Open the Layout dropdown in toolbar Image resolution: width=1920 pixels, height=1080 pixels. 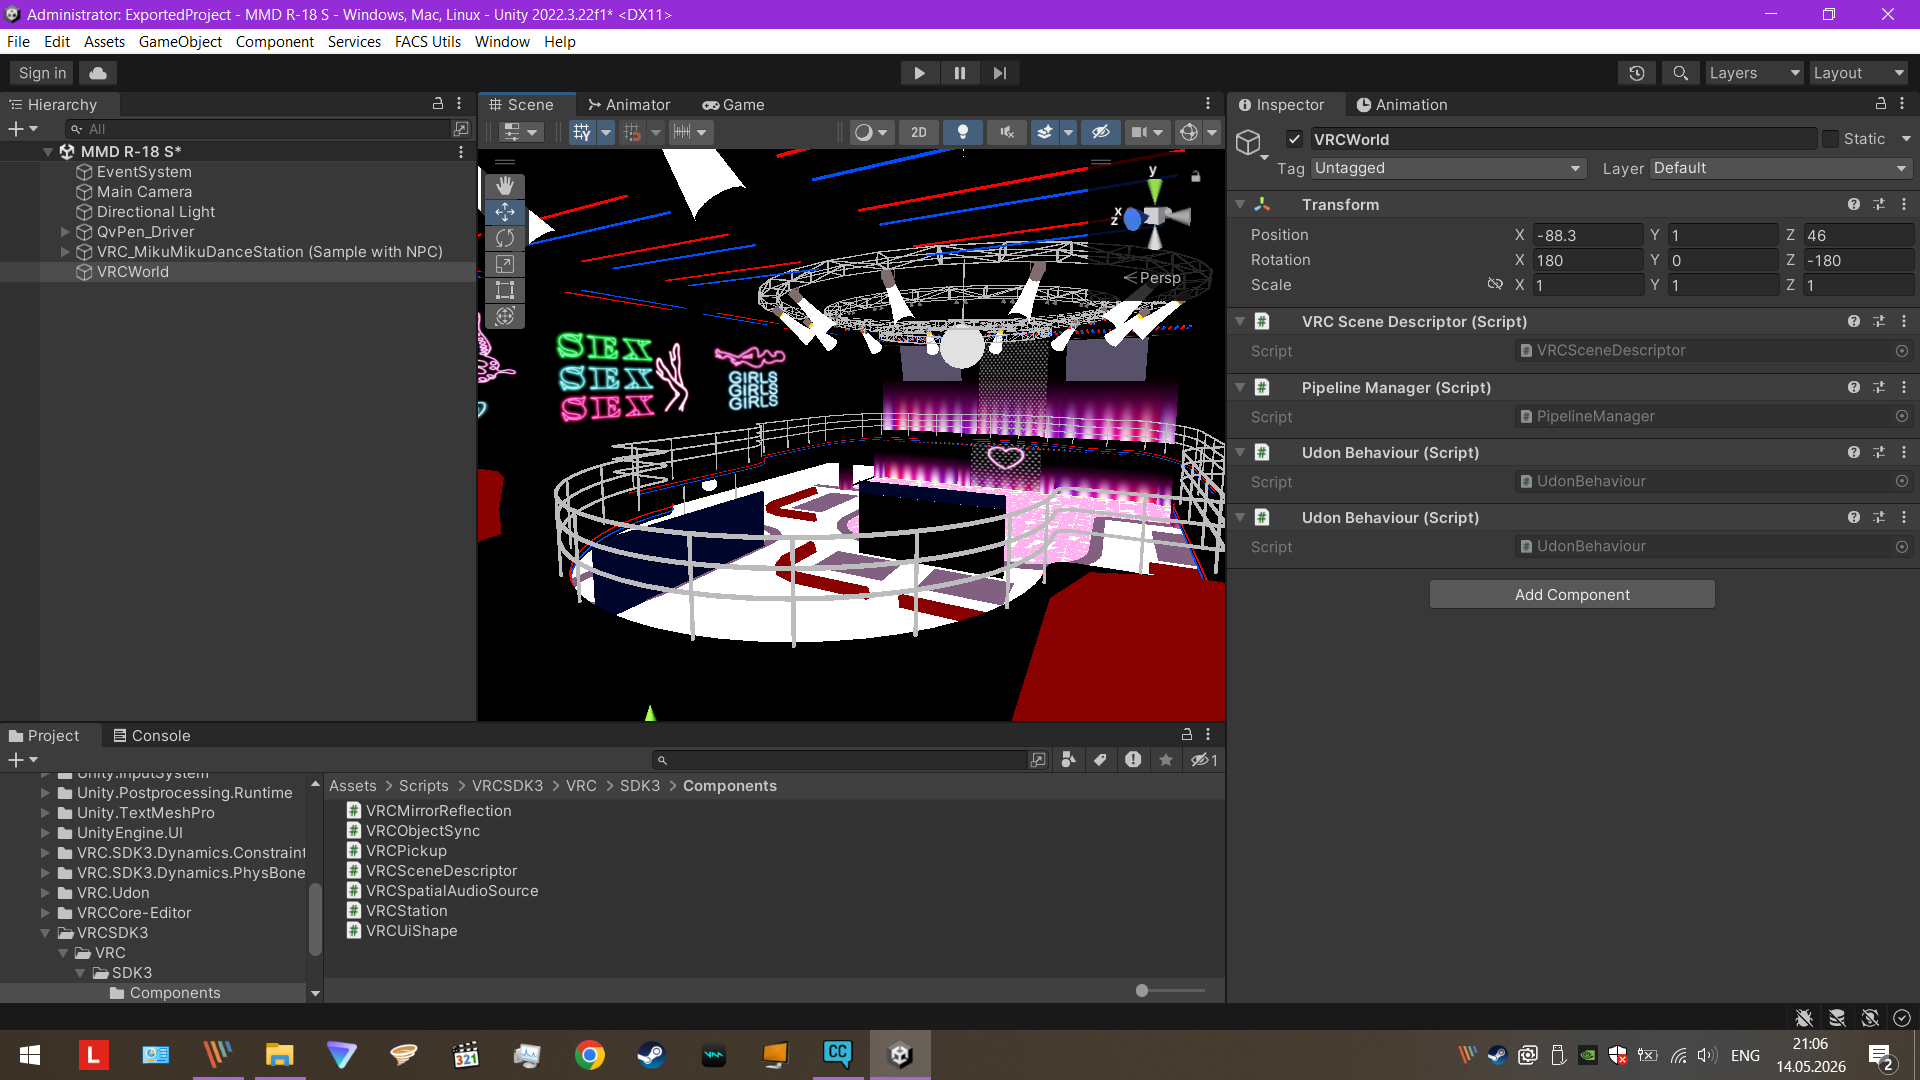coord(1859,73)
